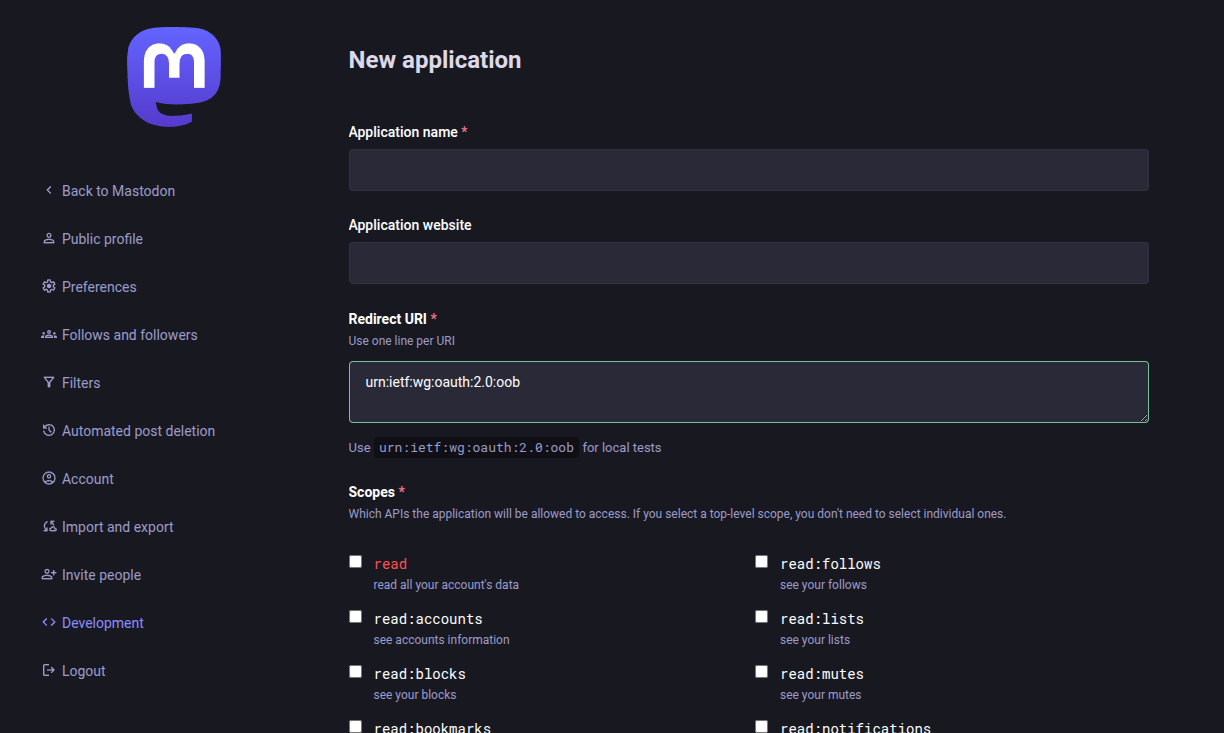Focus the Application name field
This screenshot has height=733, width=1224.
click(748, 170)
